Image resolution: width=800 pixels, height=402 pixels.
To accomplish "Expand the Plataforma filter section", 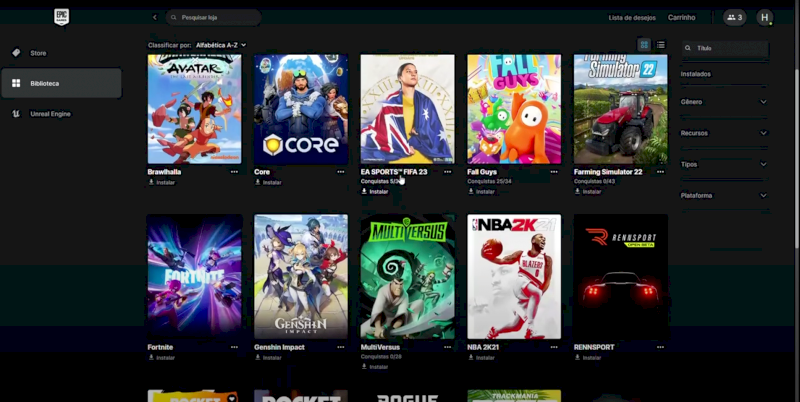I will (x=724, y=195).
